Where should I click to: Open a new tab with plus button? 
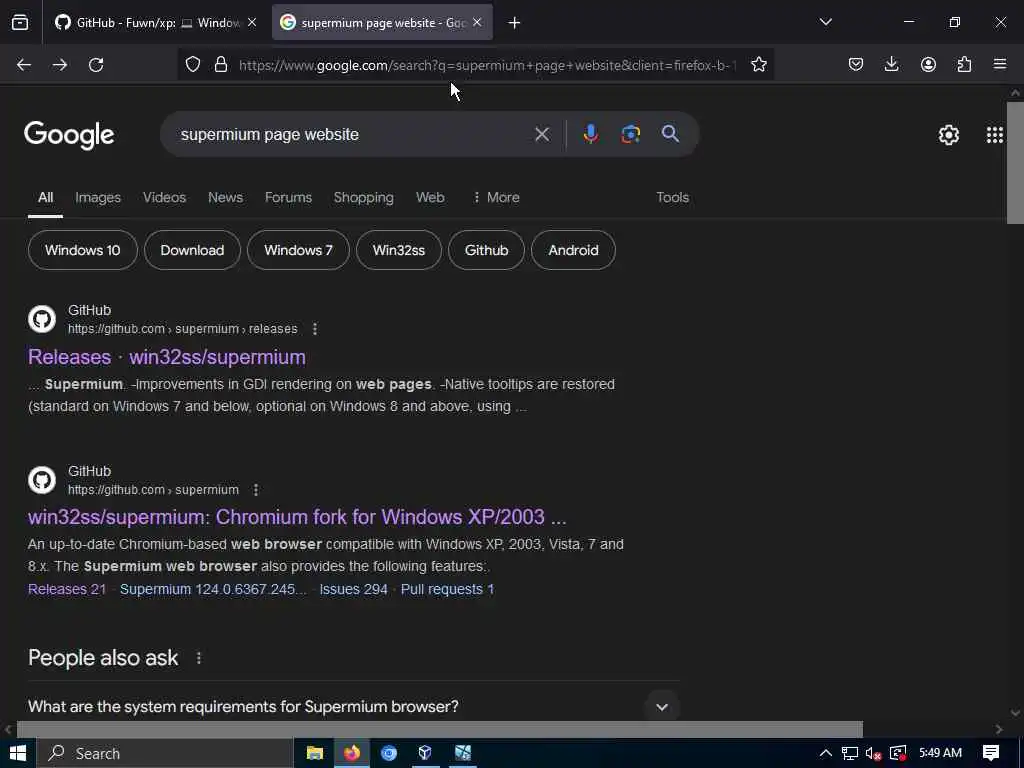[514, 23]
